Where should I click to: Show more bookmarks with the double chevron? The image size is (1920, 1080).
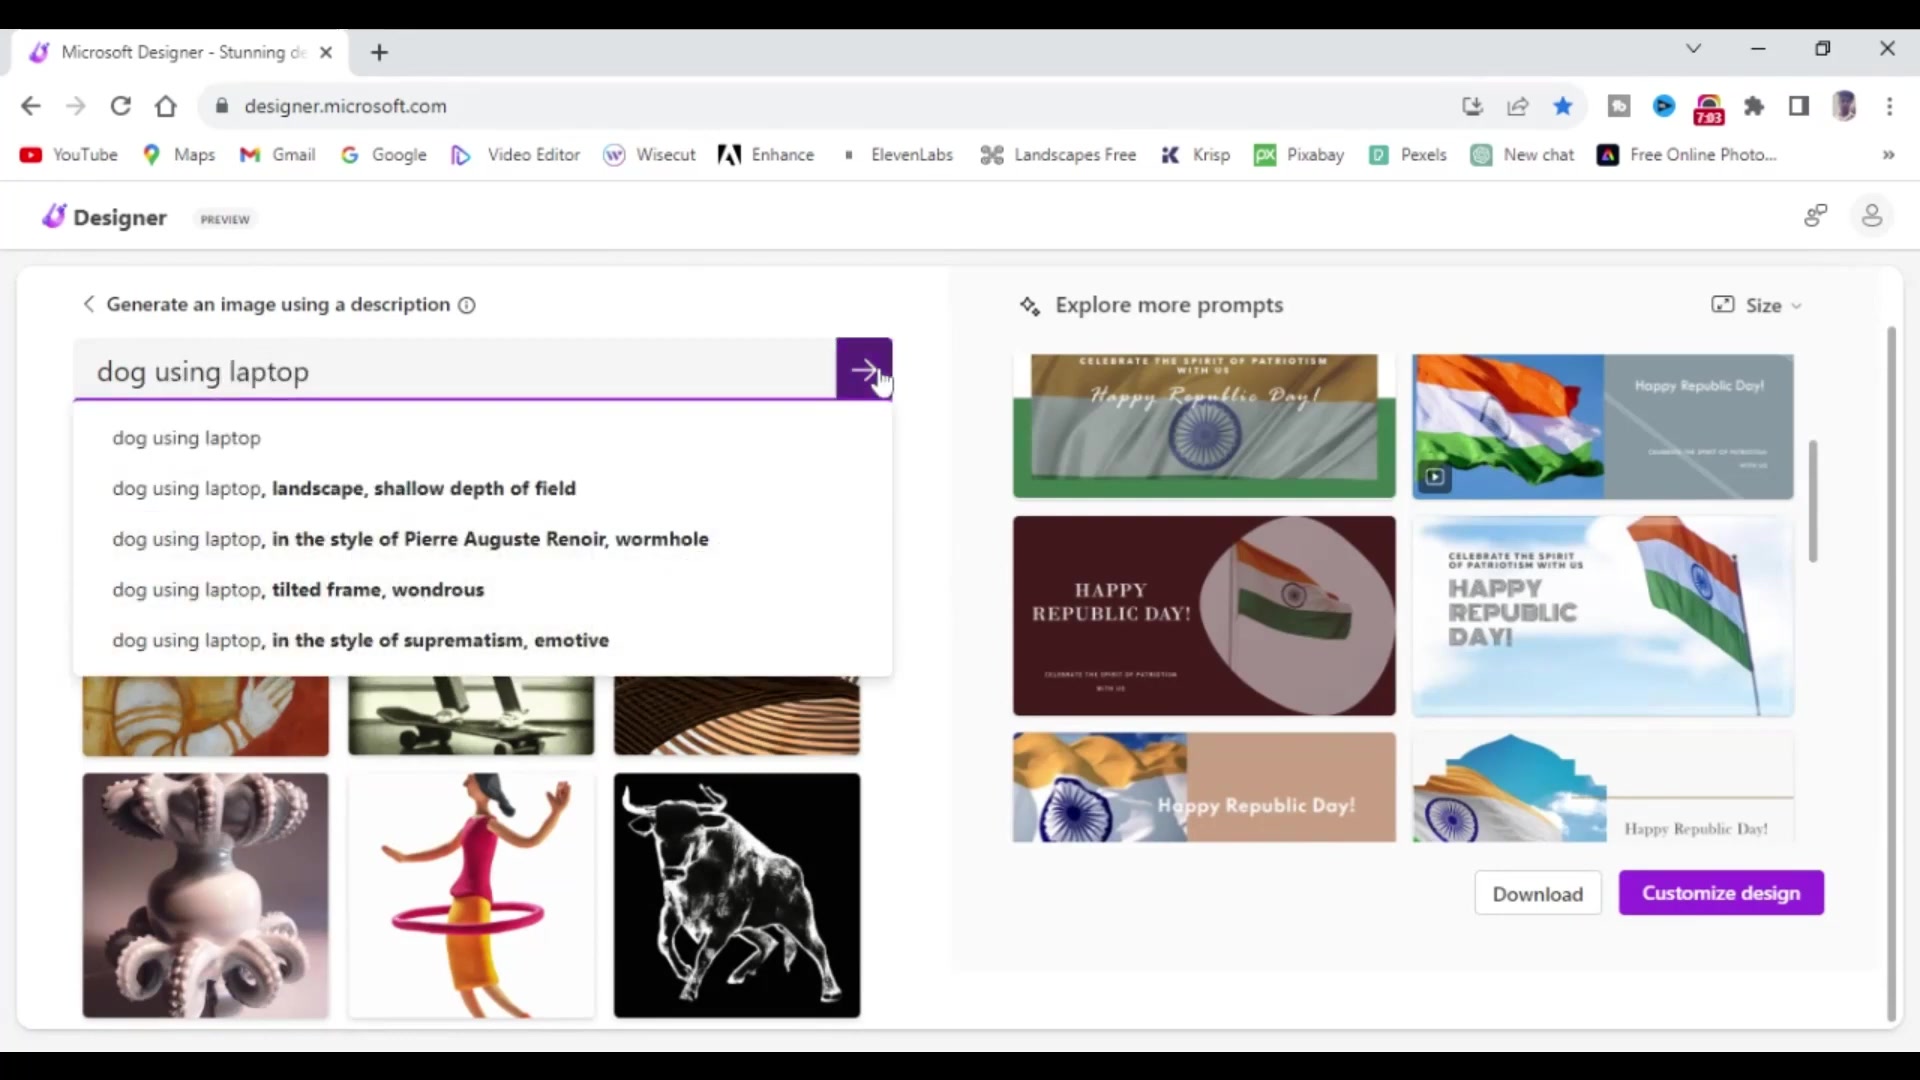pyautogui.click(x=1888, y=155)
